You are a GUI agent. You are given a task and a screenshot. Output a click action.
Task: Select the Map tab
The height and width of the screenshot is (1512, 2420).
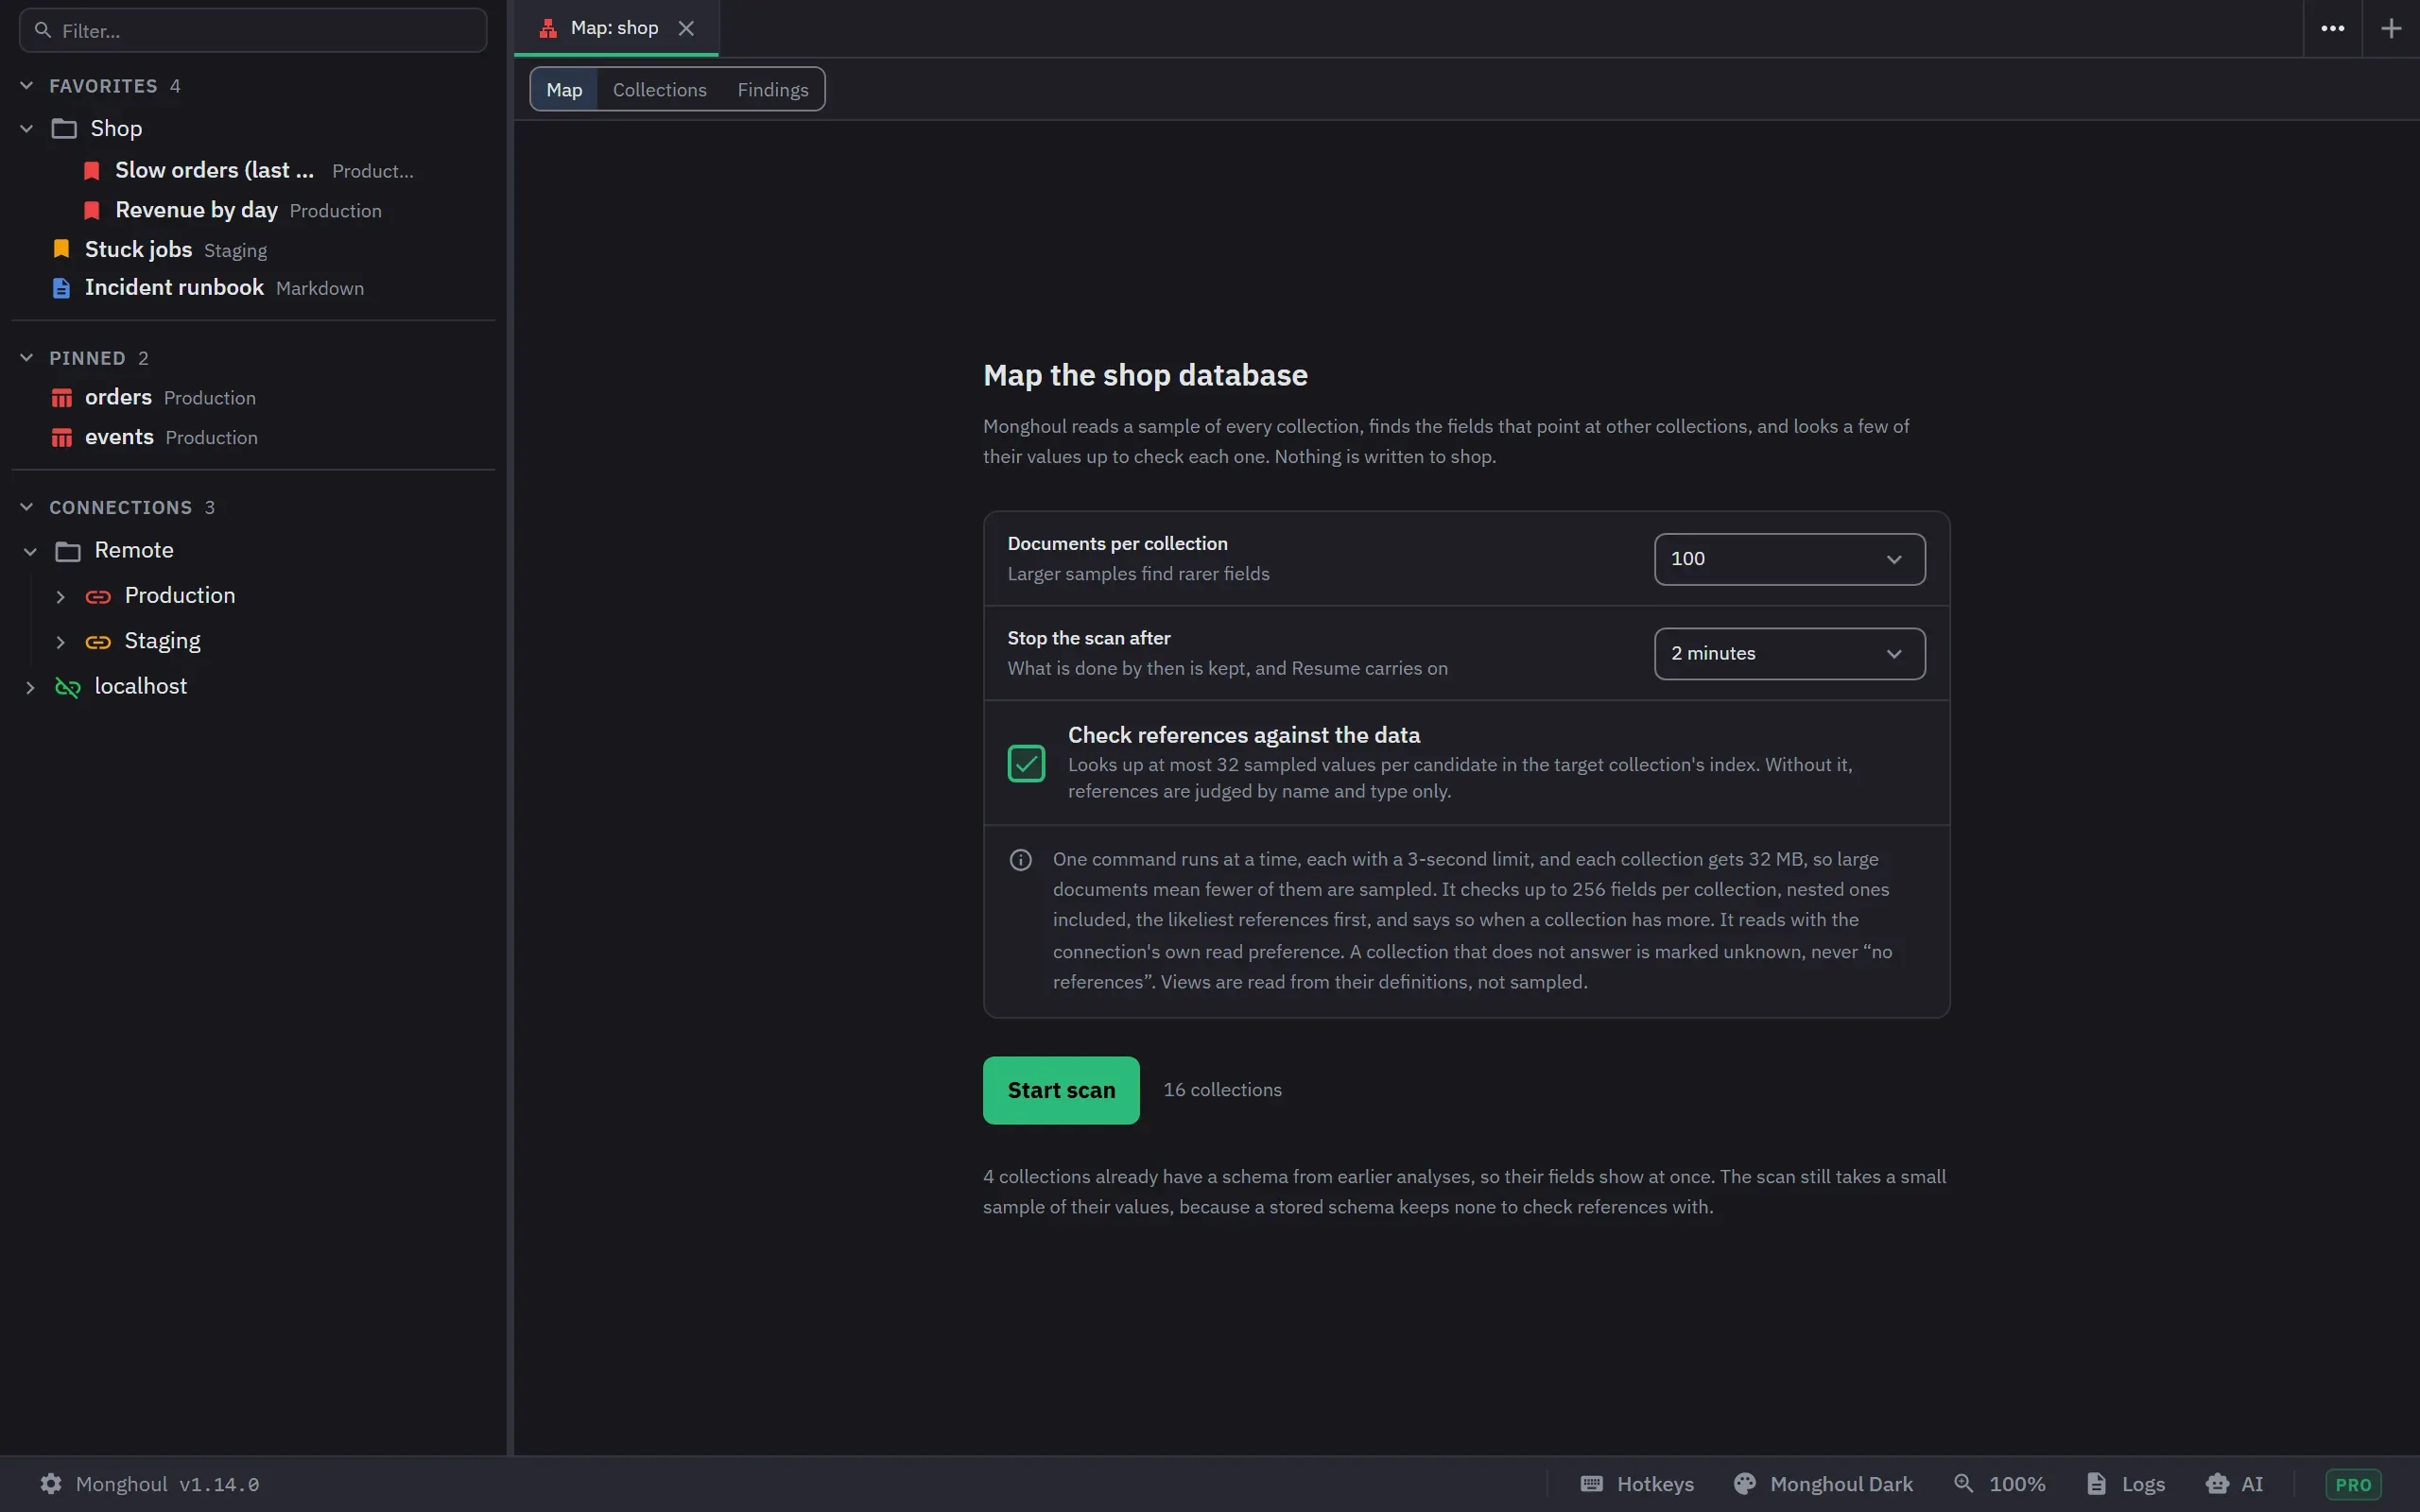pos(564,89)
